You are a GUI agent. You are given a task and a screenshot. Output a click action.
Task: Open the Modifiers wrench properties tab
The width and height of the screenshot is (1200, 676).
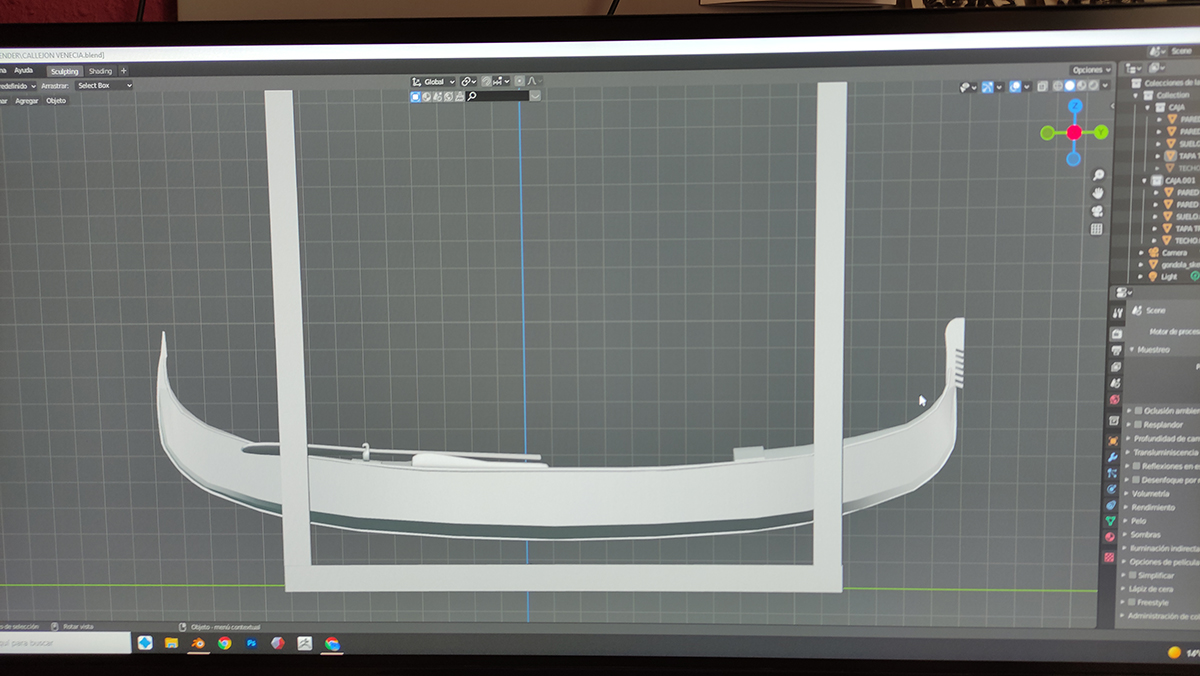point(1111,457)
